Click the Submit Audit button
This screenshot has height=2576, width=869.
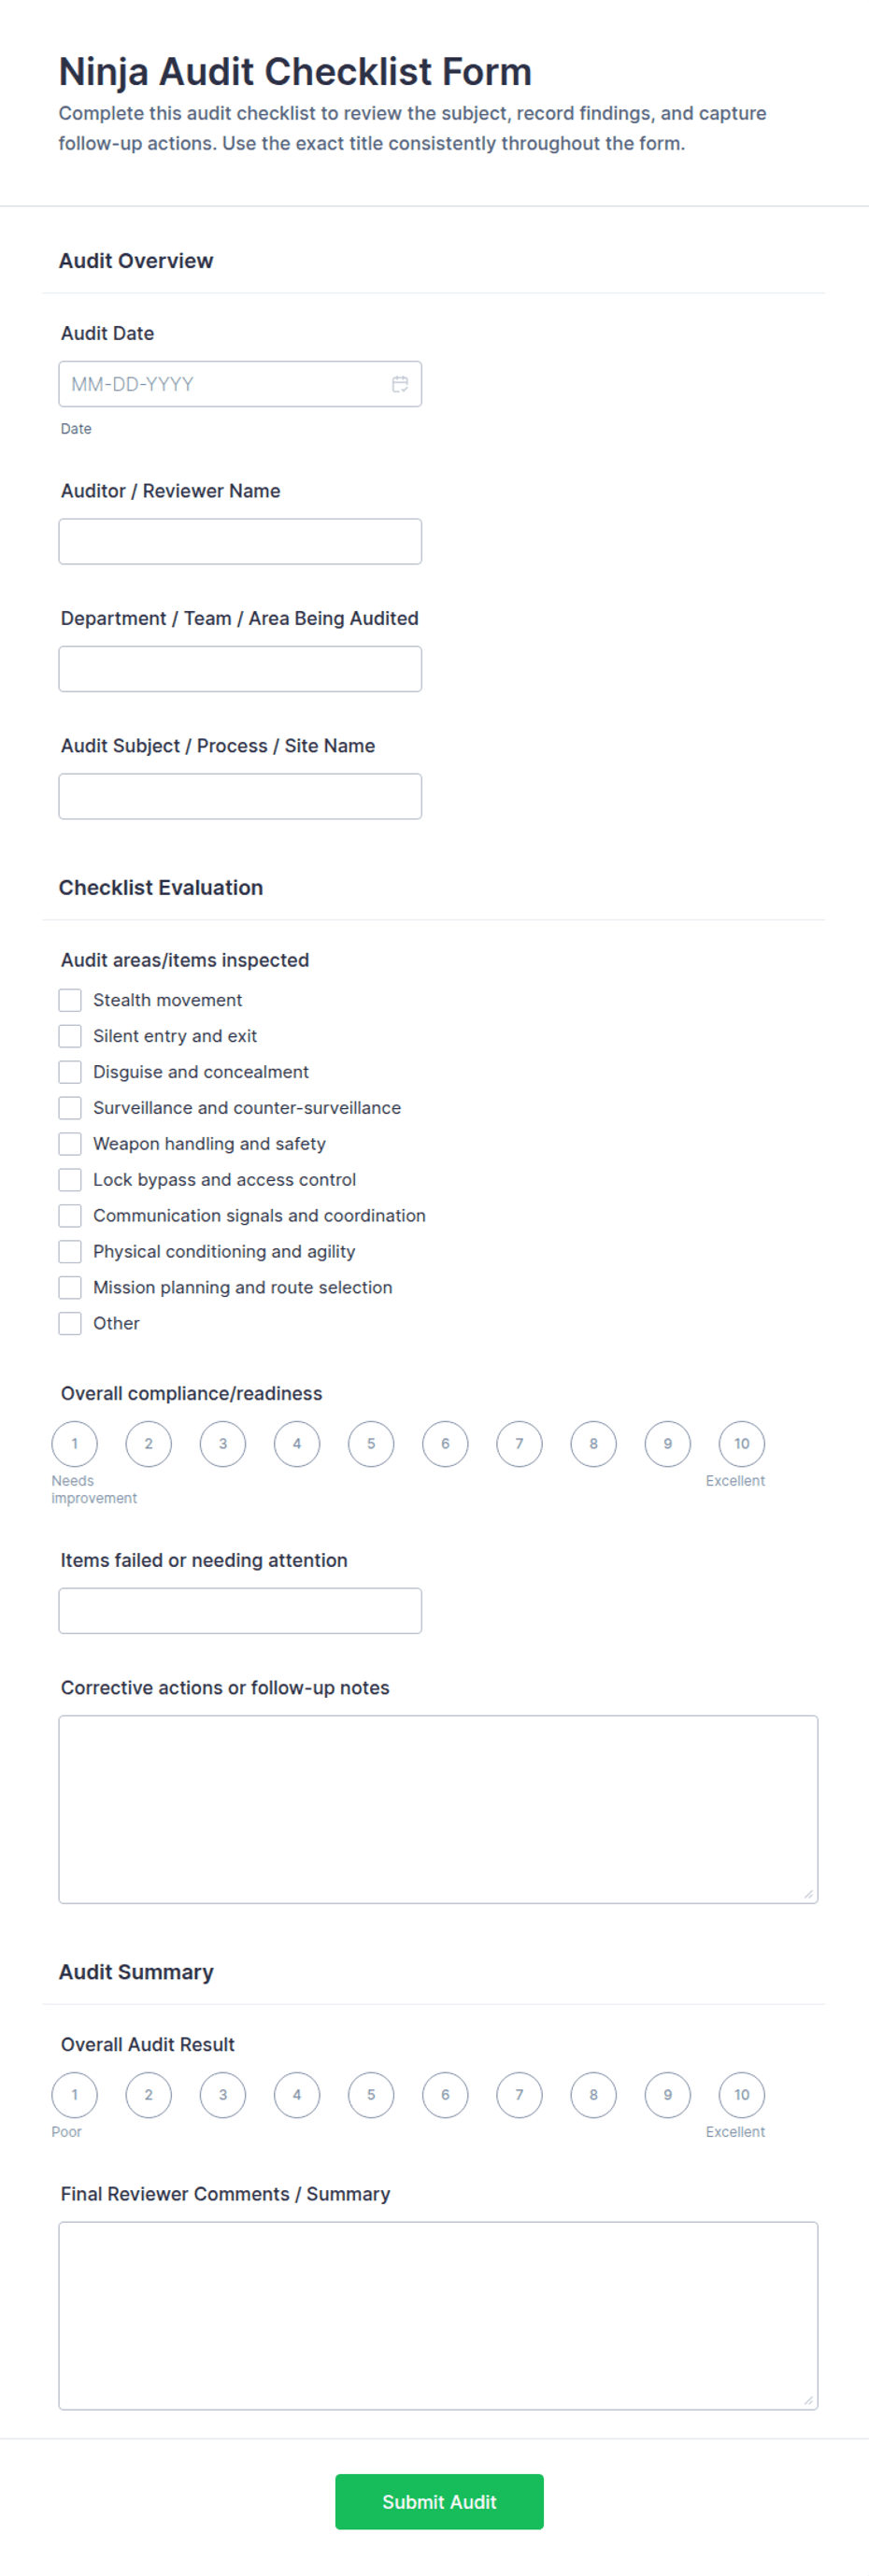(439, 2501)
